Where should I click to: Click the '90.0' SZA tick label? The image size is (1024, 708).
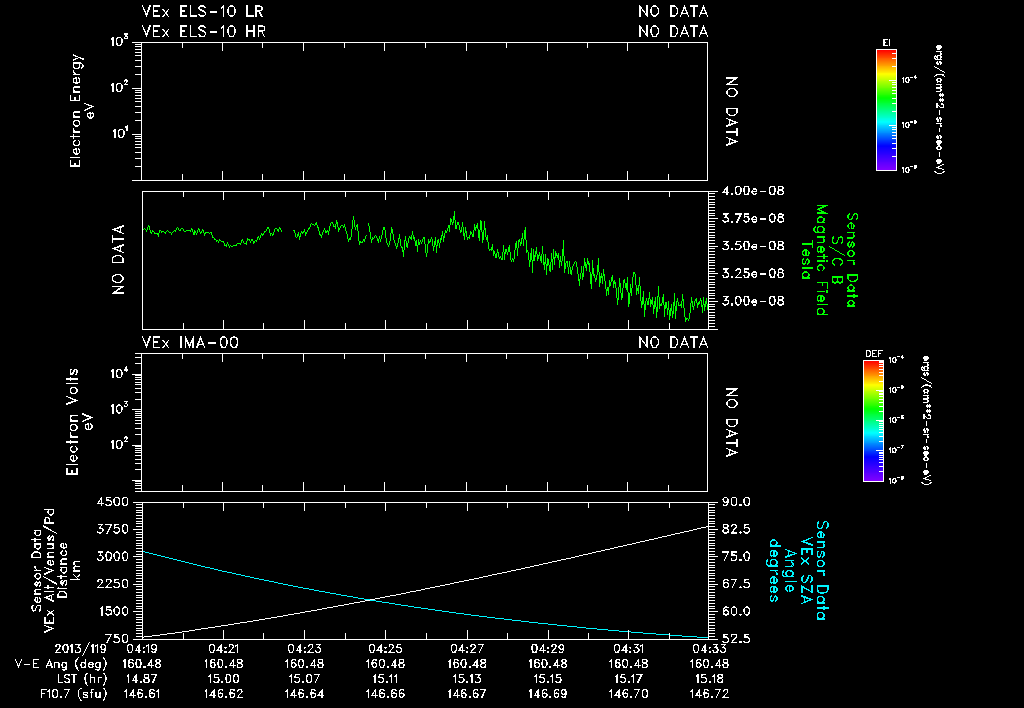click(x=736, y=502)
